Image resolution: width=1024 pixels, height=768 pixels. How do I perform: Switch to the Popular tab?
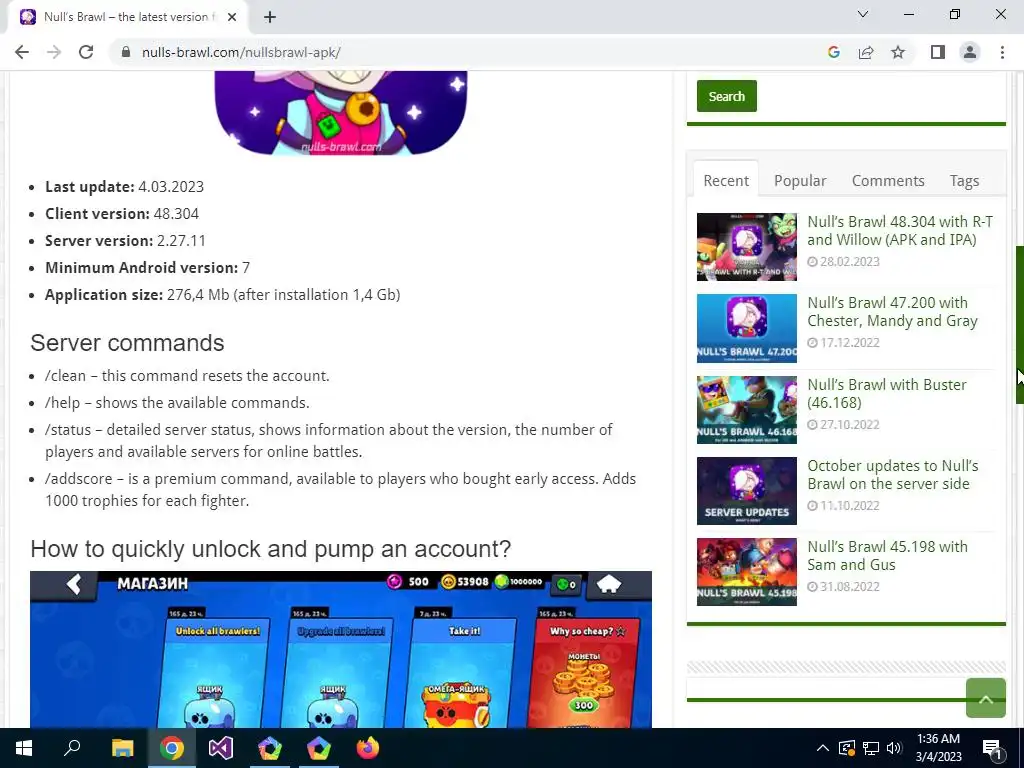click(800, 180)
